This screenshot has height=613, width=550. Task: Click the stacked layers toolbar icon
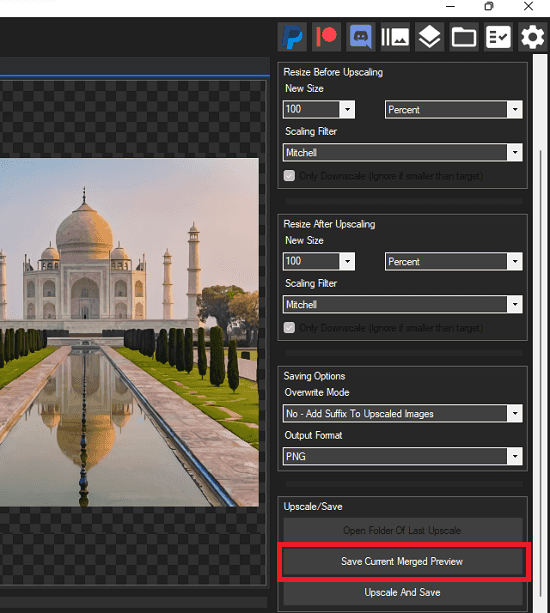point(430,37)
